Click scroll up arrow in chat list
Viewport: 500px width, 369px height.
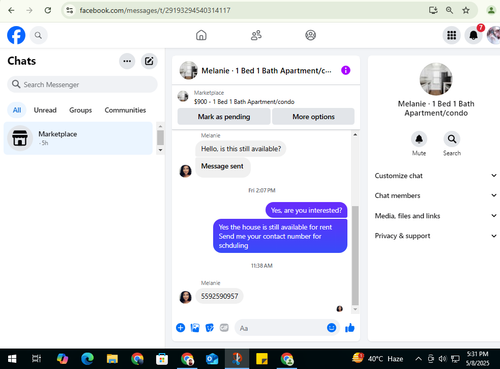click(160, 126)
